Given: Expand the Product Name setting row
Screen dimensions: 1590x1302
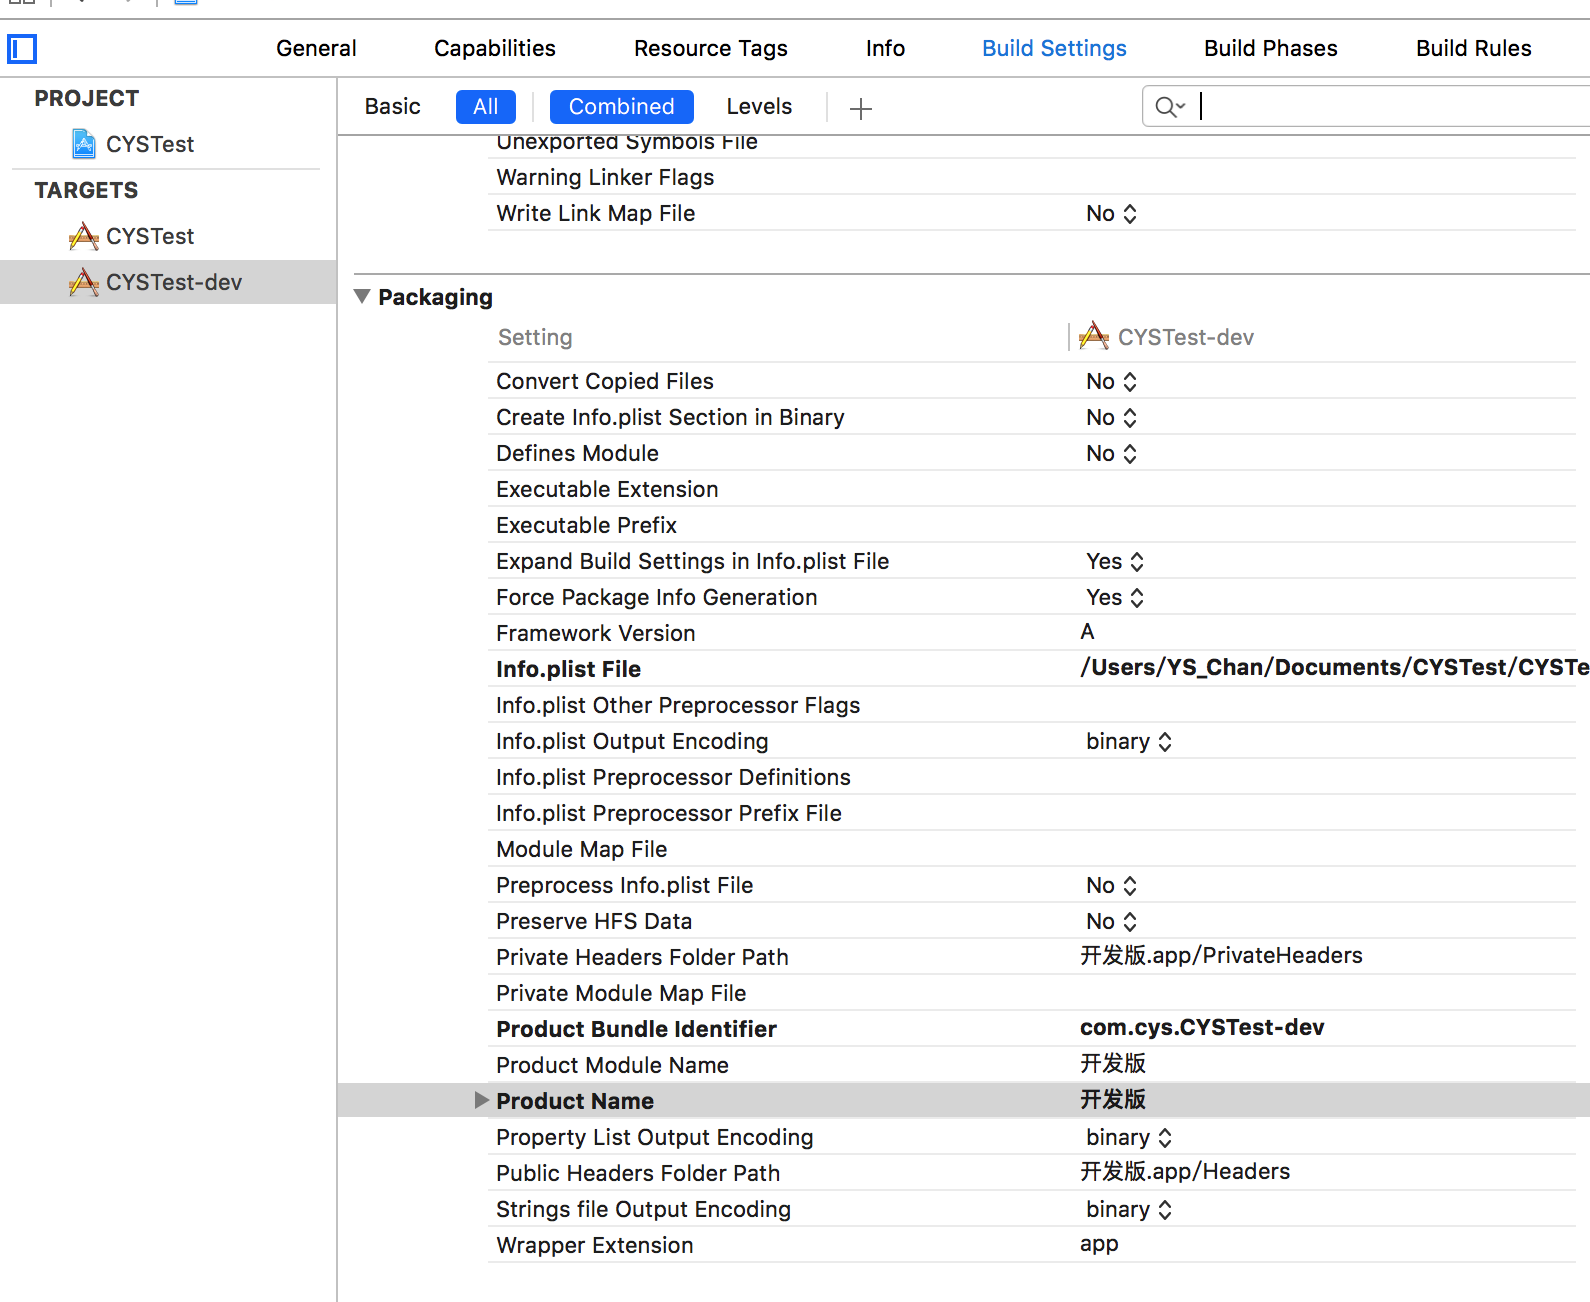Looking at the screenshot, I should 481,1100.
